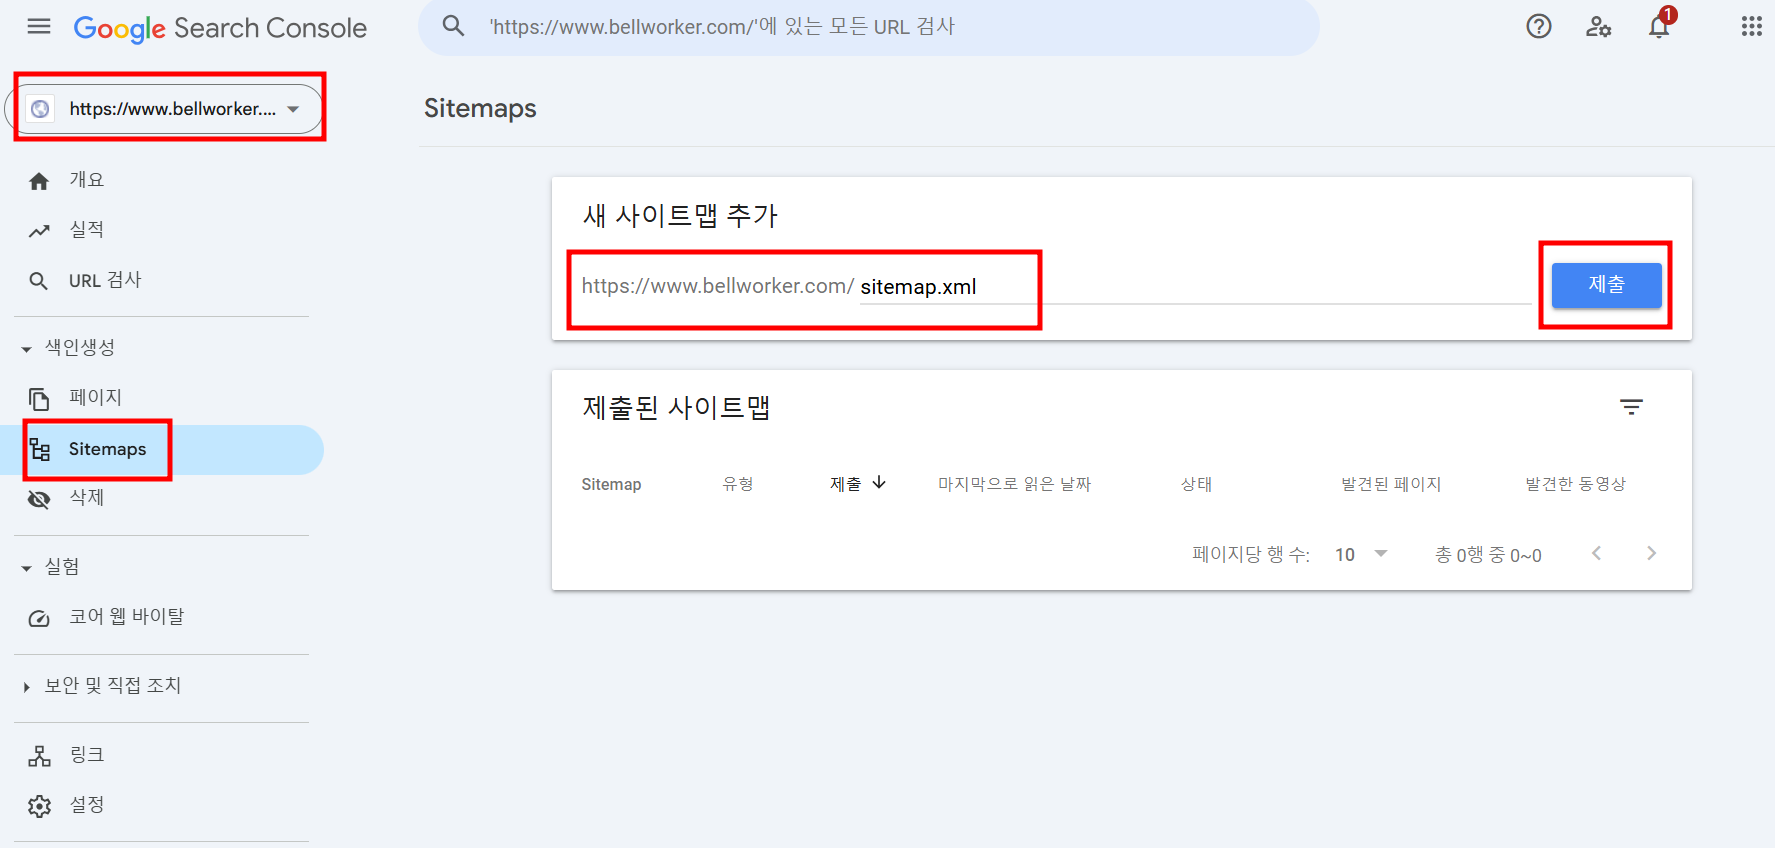Go to the next table page
Screen dimensions: 1775x848
point(1651,553)
